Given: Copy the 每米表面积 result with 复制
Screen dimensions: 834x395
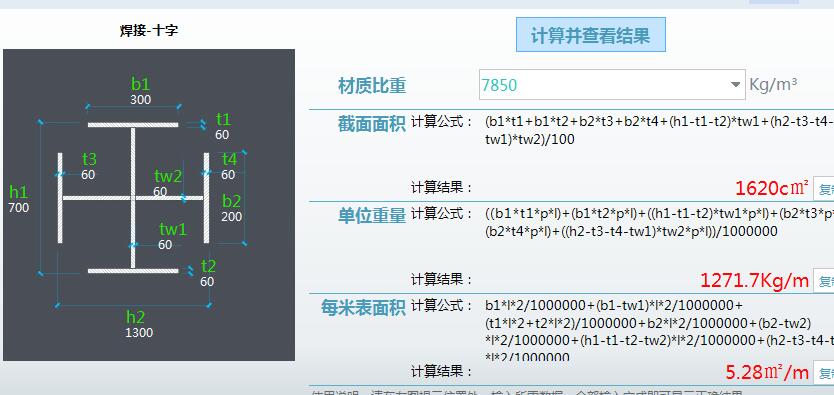Looking at the screenshot, I should (824, 372).
